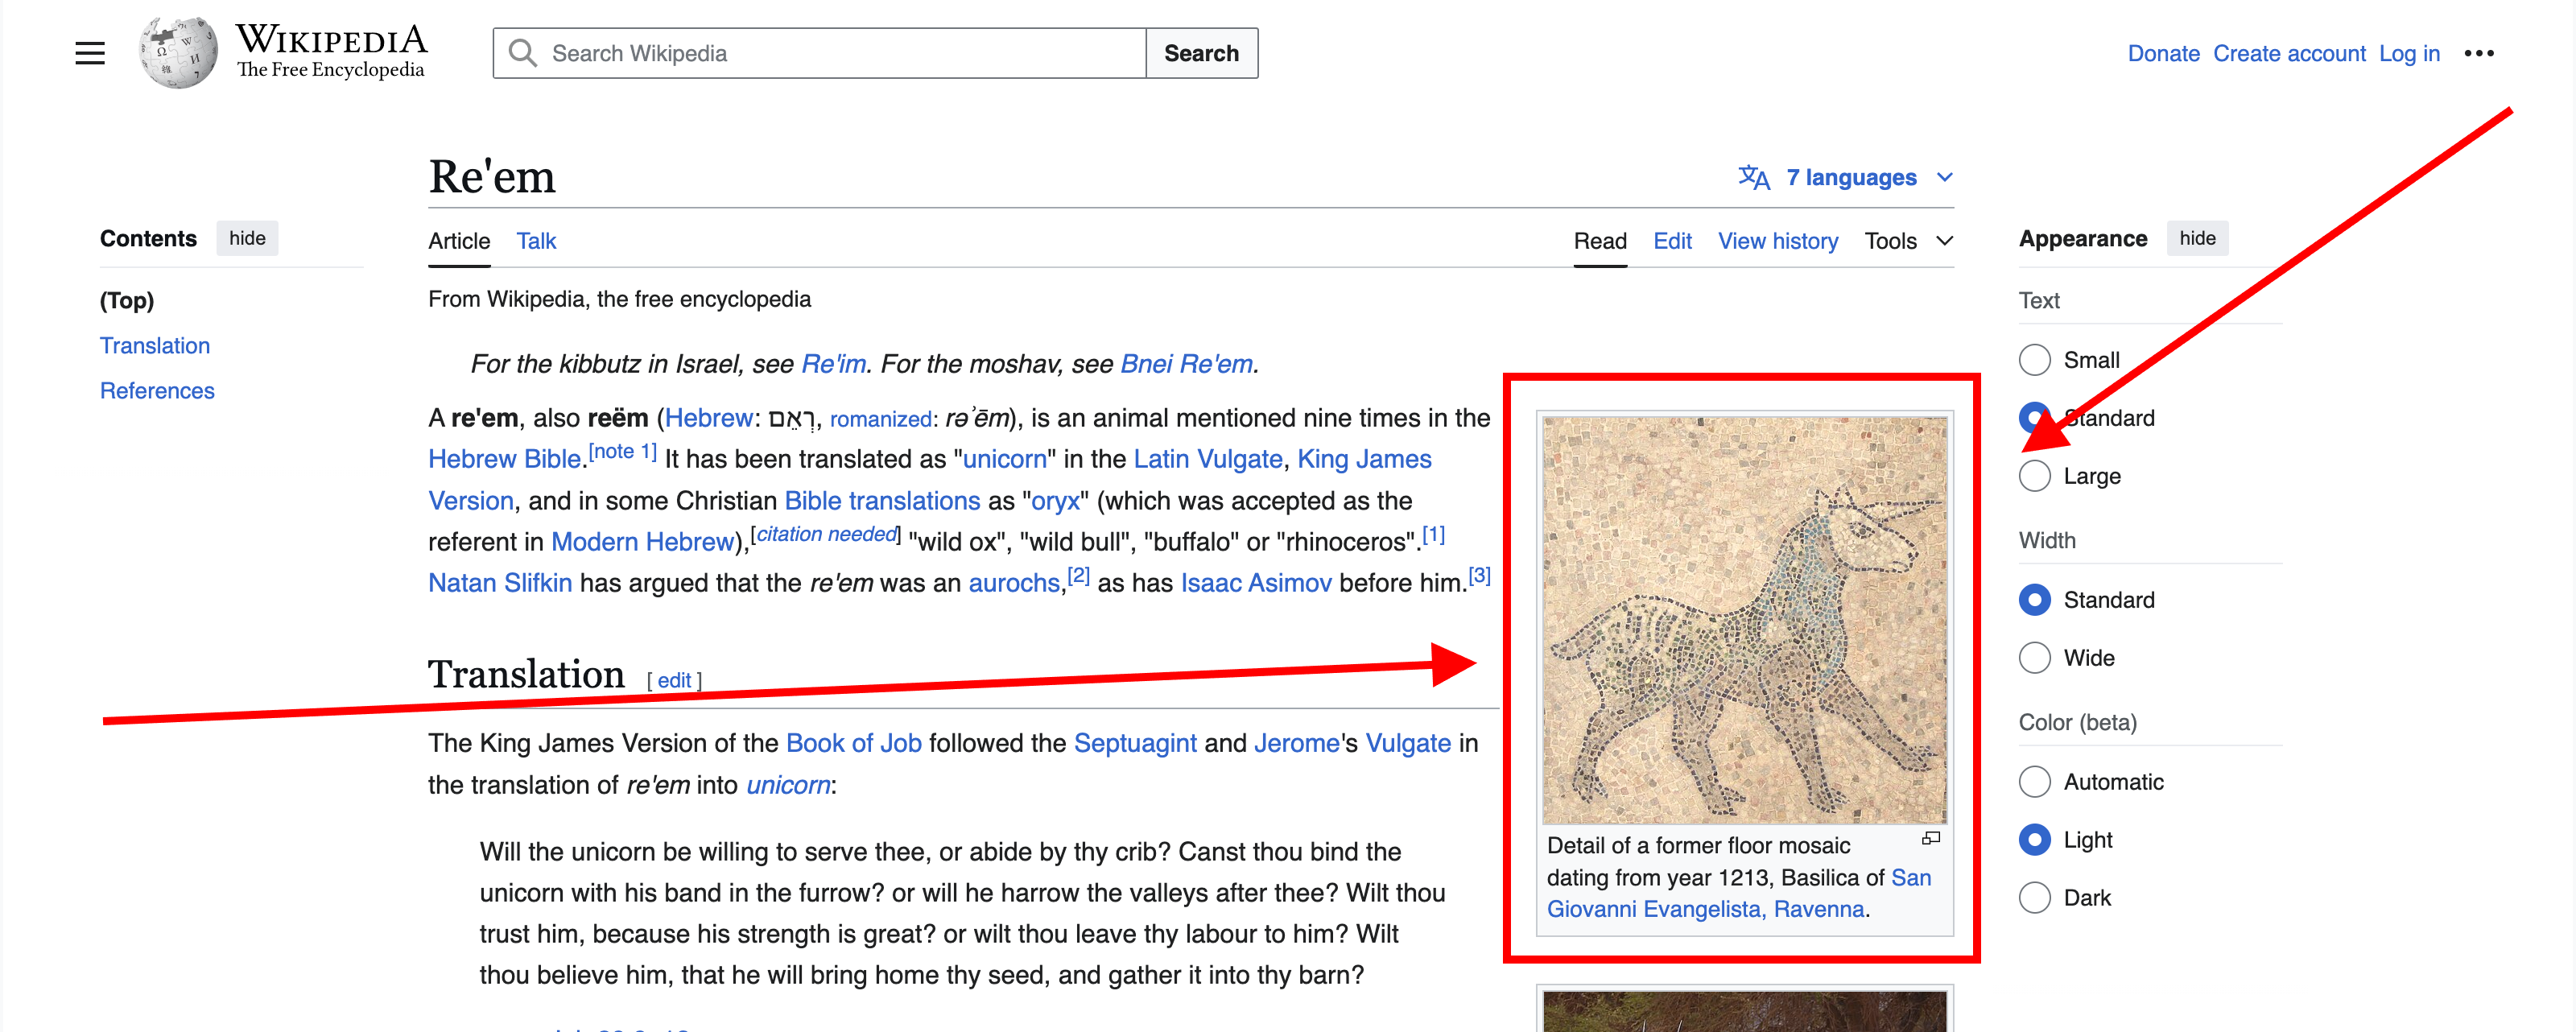Image resolution: width=2576 pixels, height=1032 pixels.
Task: Jump to References section in contents
Action: pyautogui.click(x=157, y=390)
